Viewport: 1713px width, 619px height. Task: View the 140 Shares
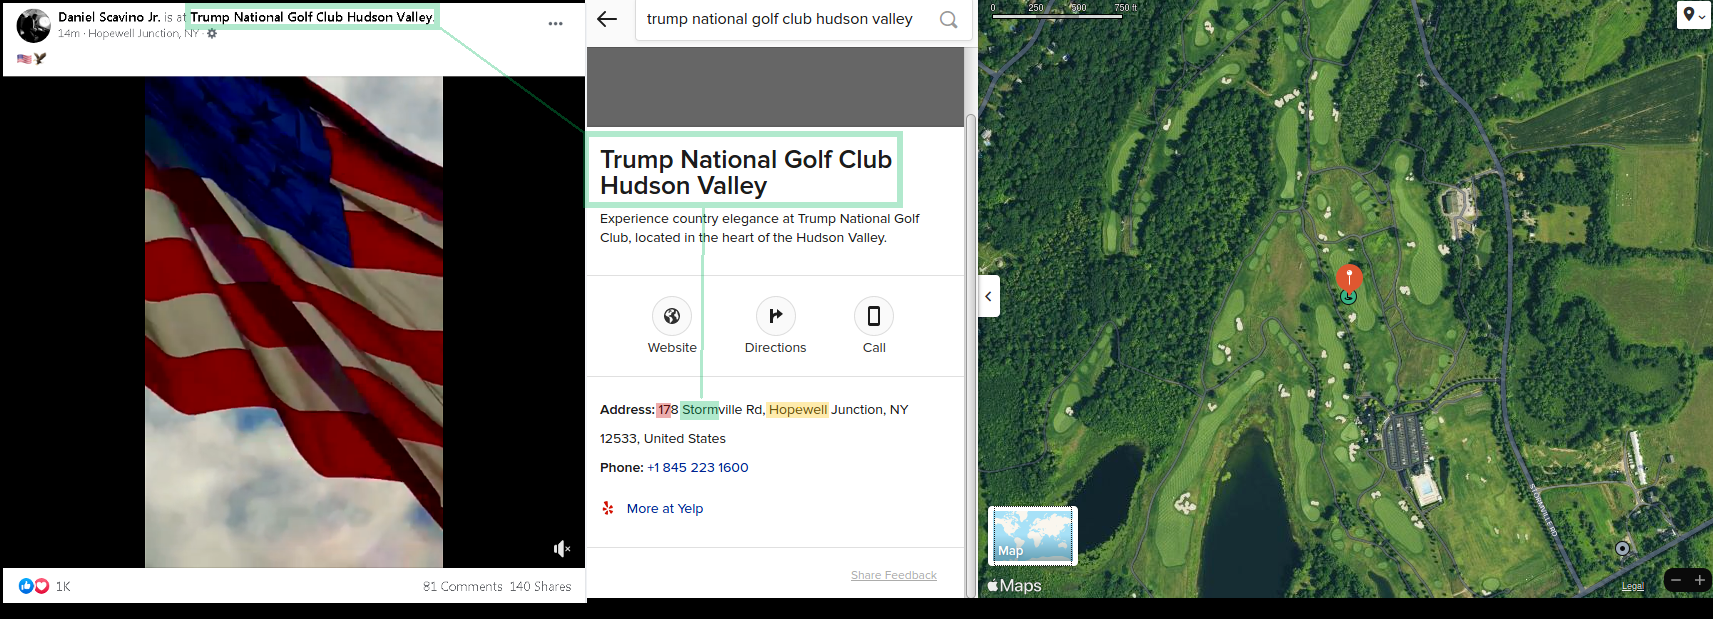(x=540, y=587)
